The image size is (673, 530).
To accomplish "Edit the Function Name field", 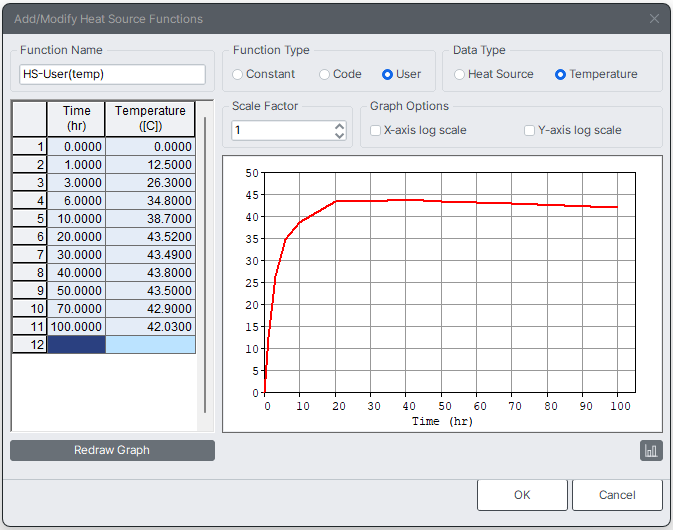I will point(112,74).
